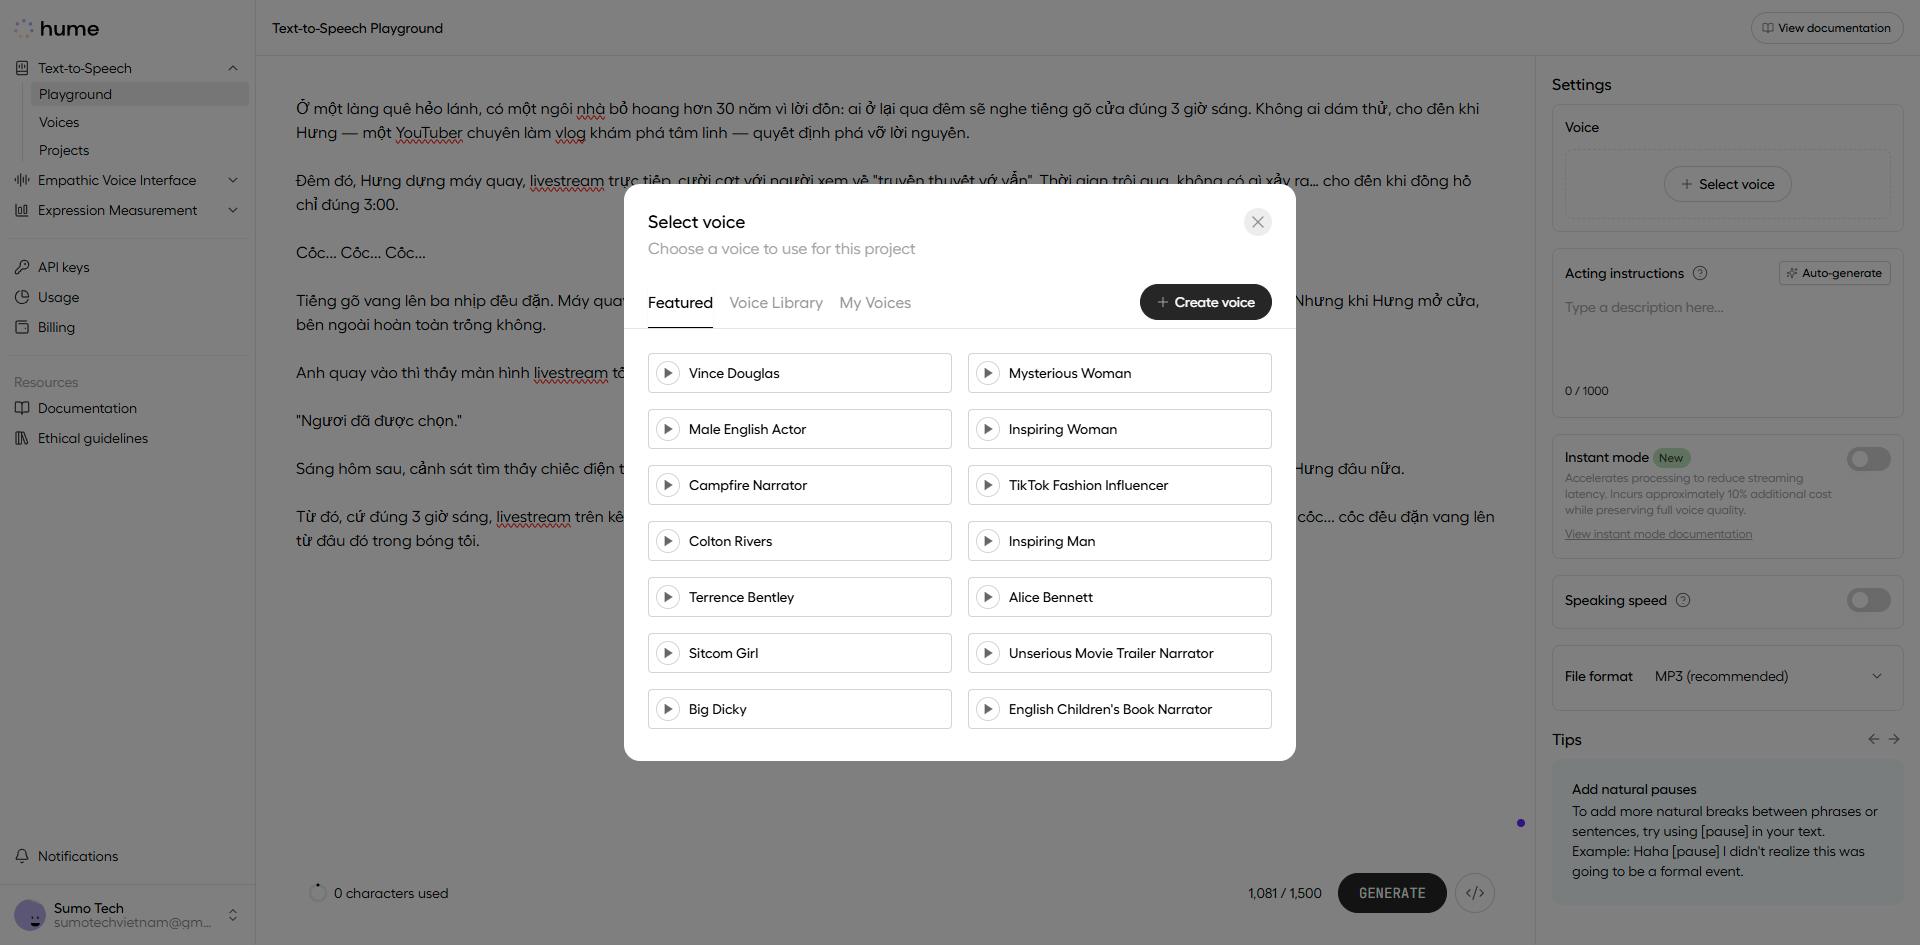The height and width of the screenshot is (945, 1920).
Task: Turn on the Speaking speed switch
Action: [x=1868, y=600]
